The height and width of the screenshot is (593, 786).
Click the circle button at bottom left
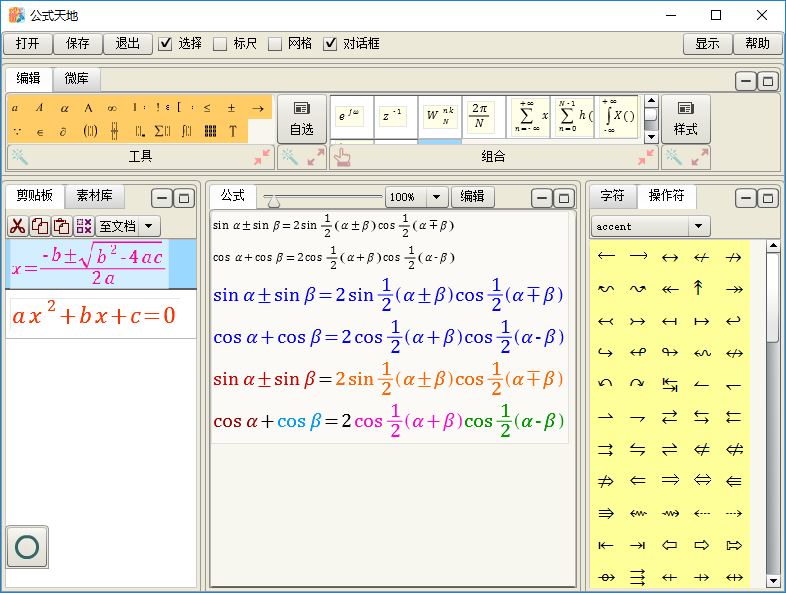28,547
